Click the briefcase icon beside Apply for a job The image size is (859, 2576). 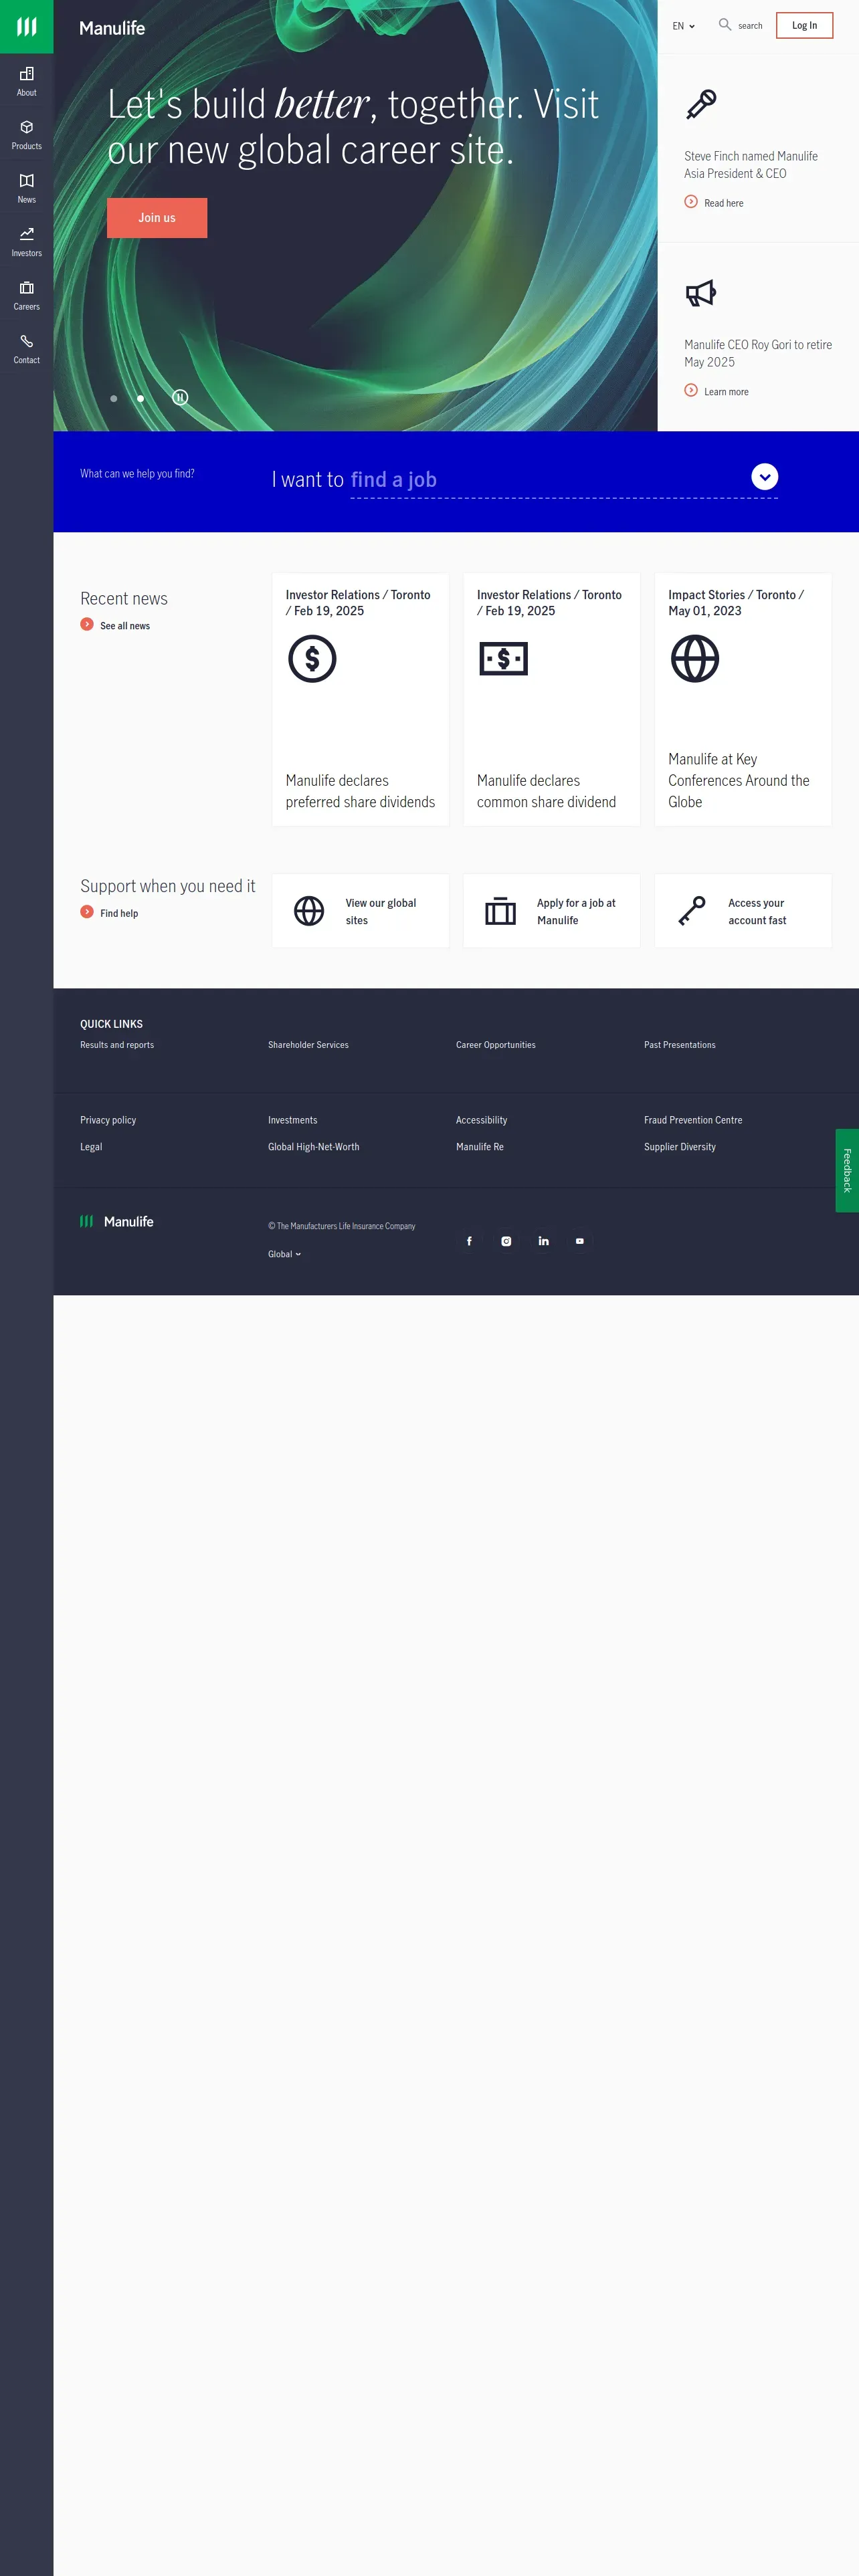(500, 911)
